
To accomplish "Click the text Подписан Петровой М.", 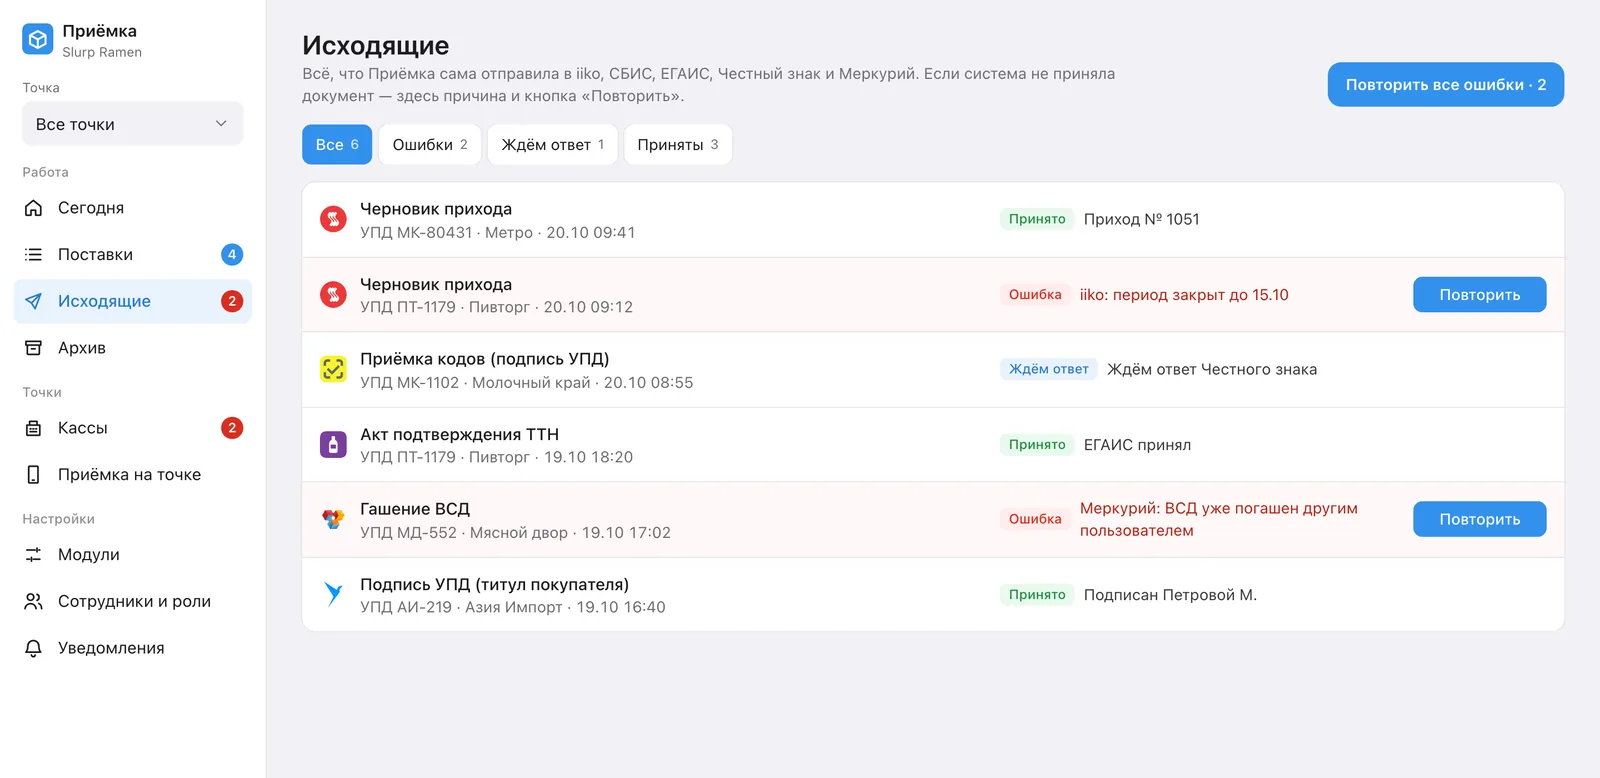I will coord(1170,595).
